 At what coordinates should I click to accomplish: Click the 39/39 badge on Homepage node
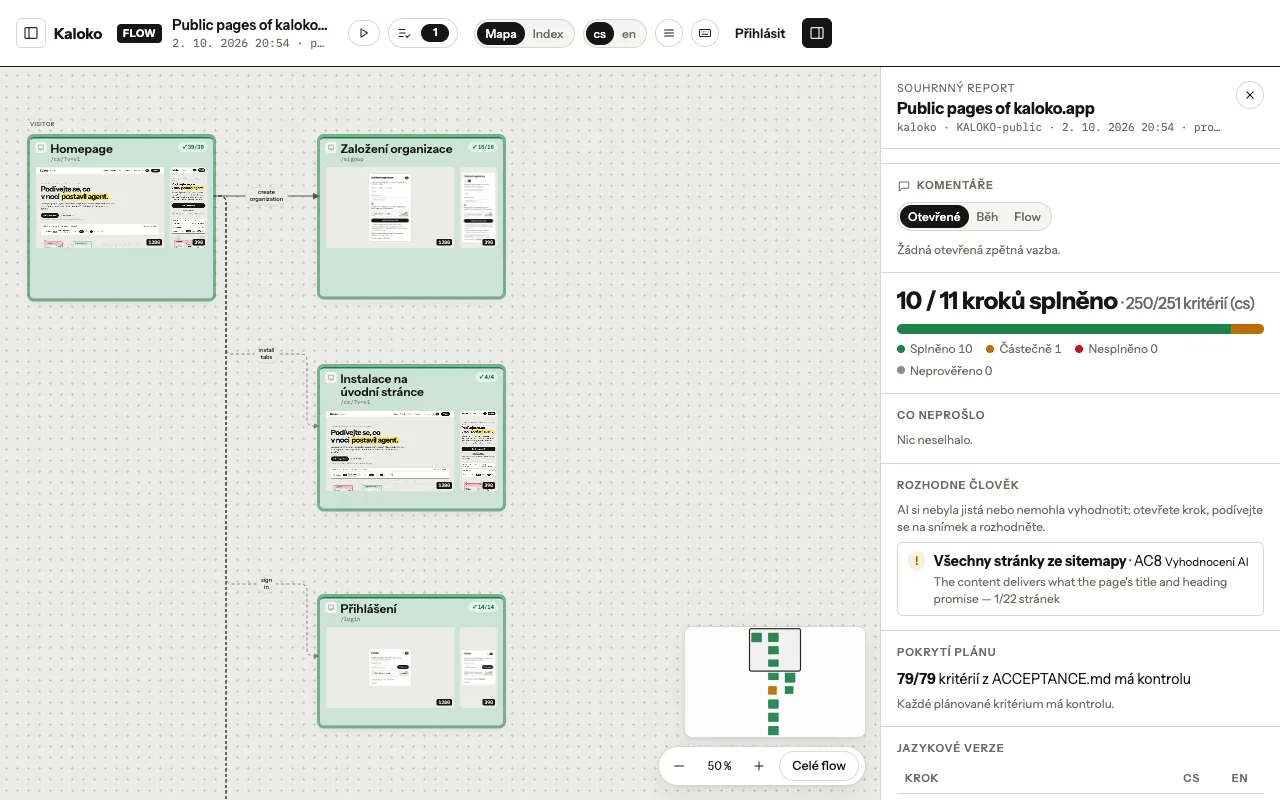tap(193, 147)
